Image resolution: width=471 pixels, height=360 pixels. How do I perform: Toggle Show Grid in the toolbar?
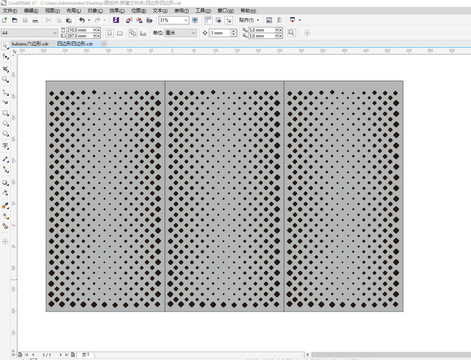point(219,20)
